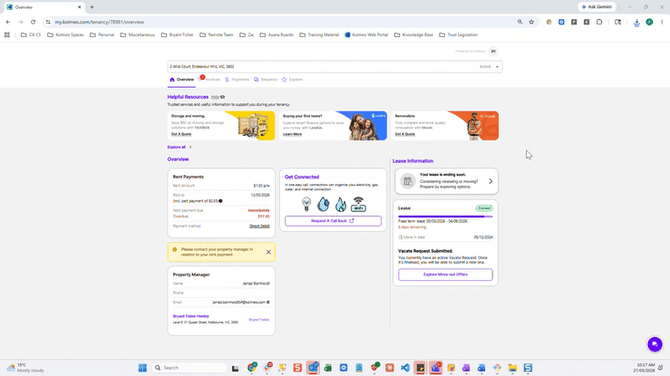Open the Kolmeo Spaces bookmark folder

point(65,35)
